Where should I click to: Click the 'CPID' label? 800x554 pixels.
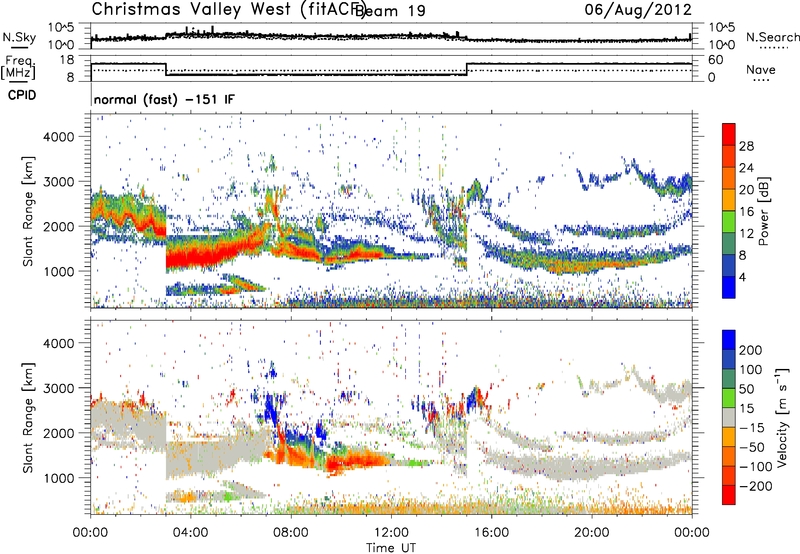[22, 95]
